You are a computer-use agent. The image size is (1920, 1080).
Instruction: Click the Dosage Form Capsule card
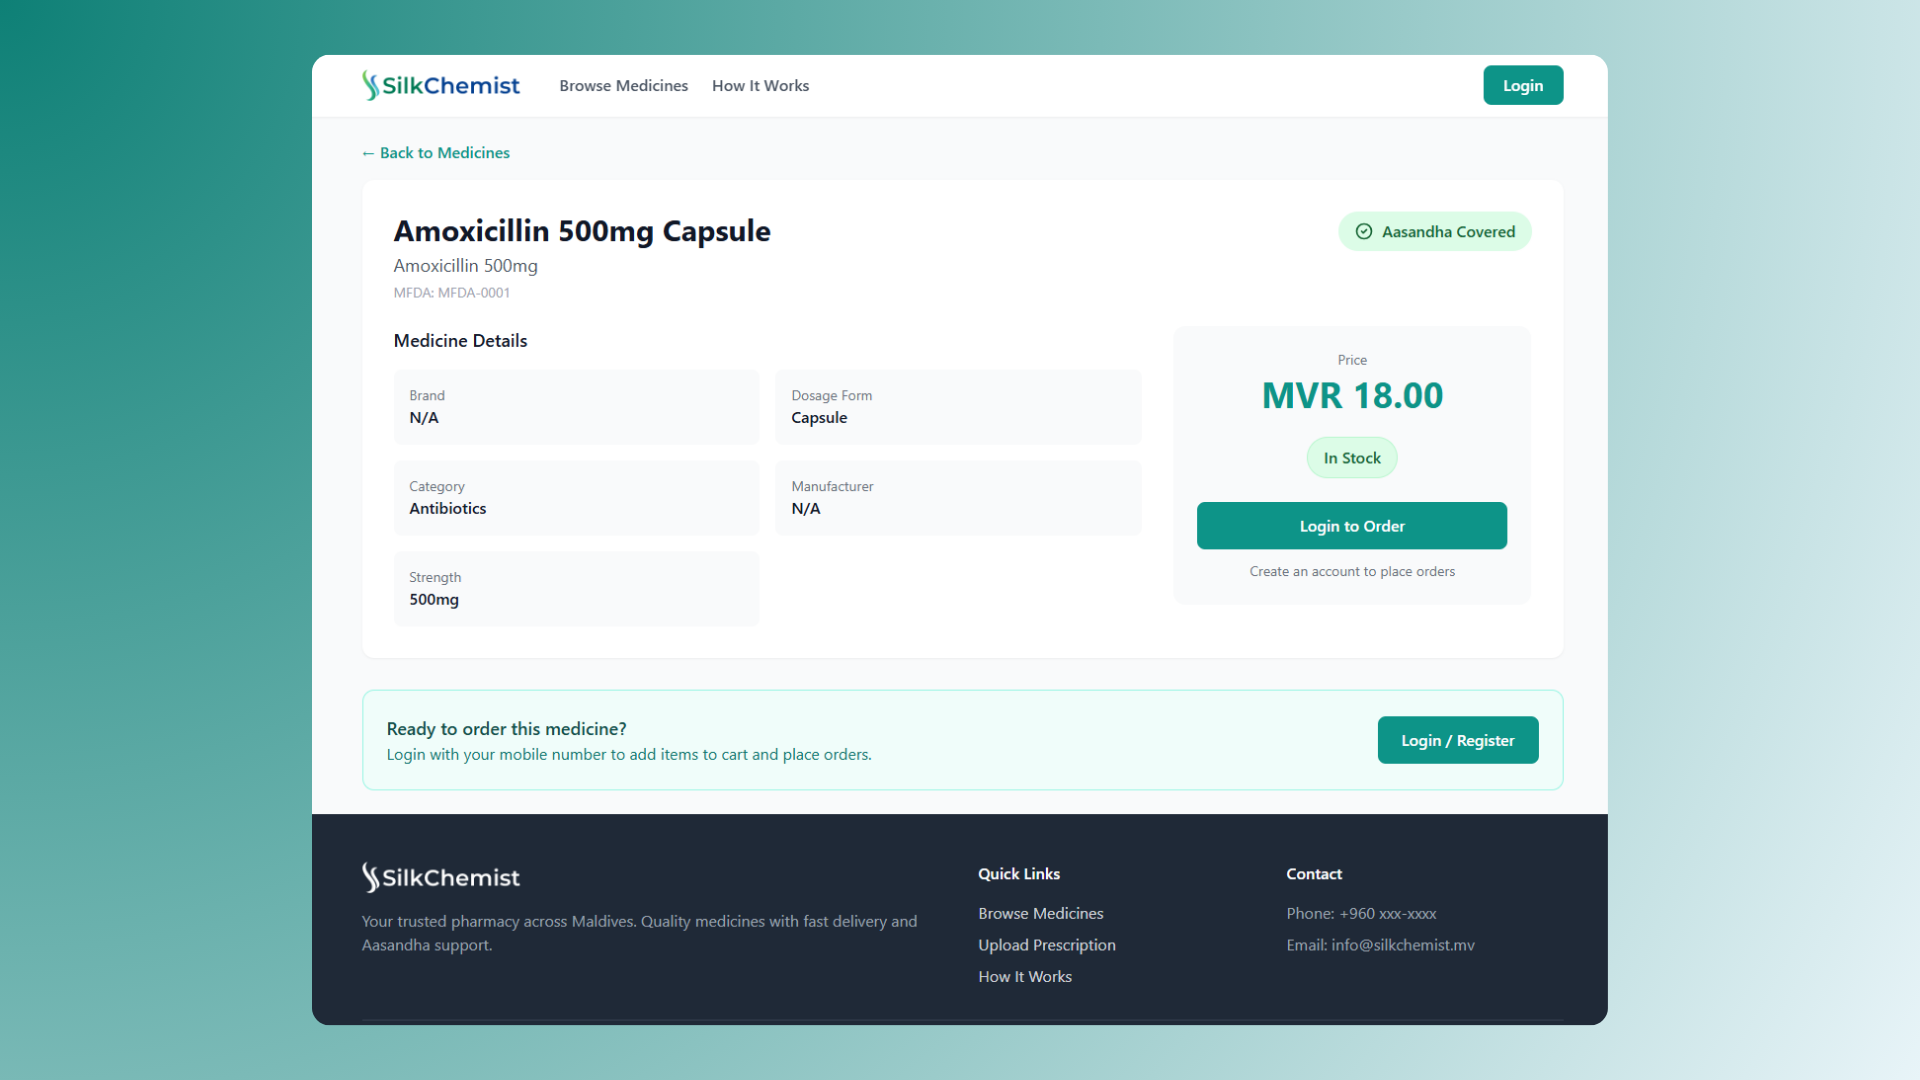(958, 407)
